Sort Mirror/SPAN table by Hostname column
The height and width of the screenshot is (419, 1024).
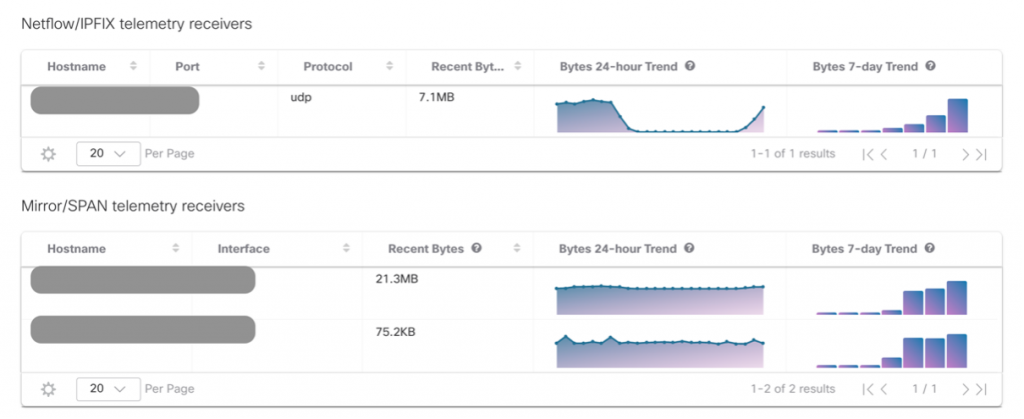175,249
